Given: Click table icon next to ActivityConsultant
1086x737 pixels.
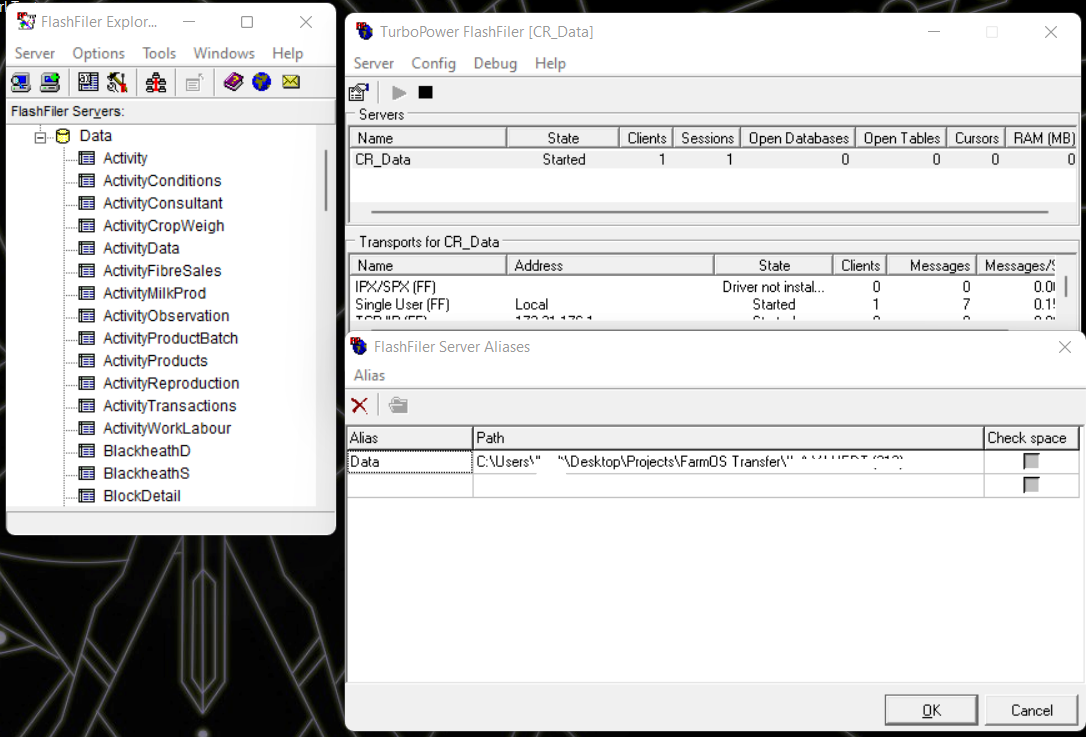Looking at the screenshot, I should 87,203.
